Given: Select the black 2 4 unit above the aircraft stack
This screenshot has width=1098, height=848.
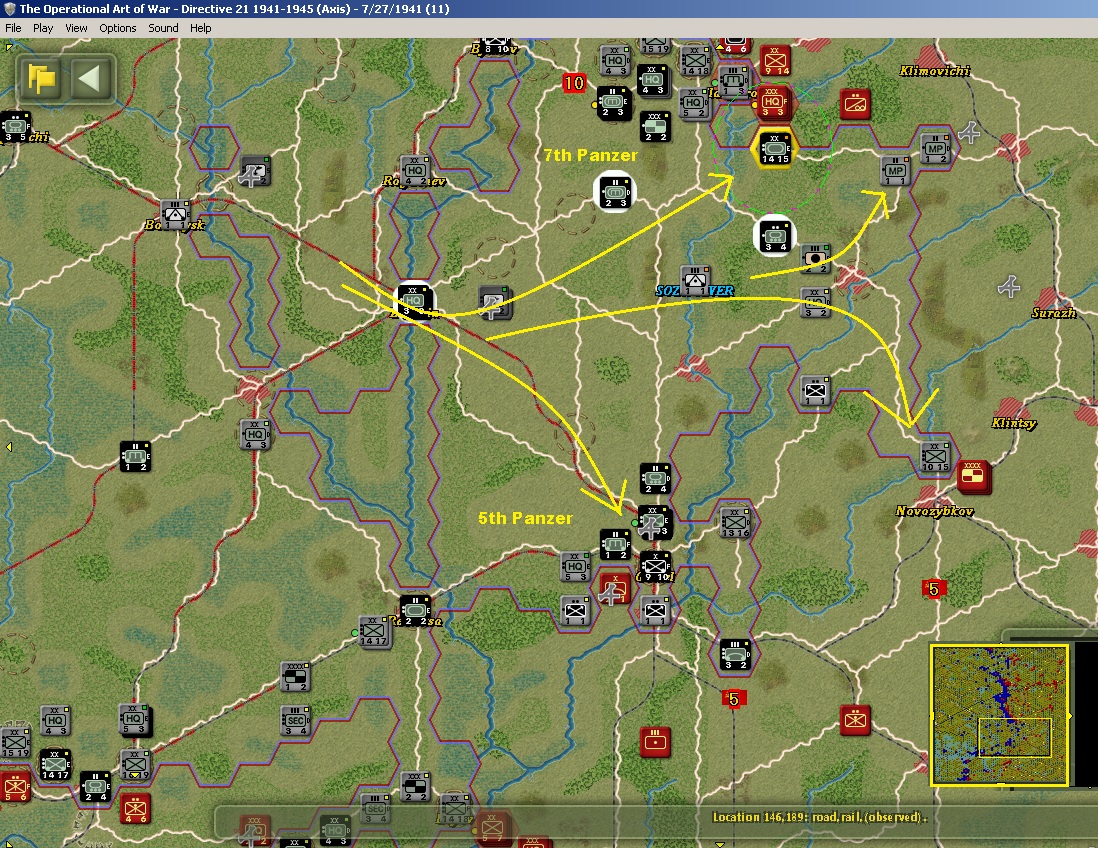Looking at the screenshot, I should tap(655, 478).
